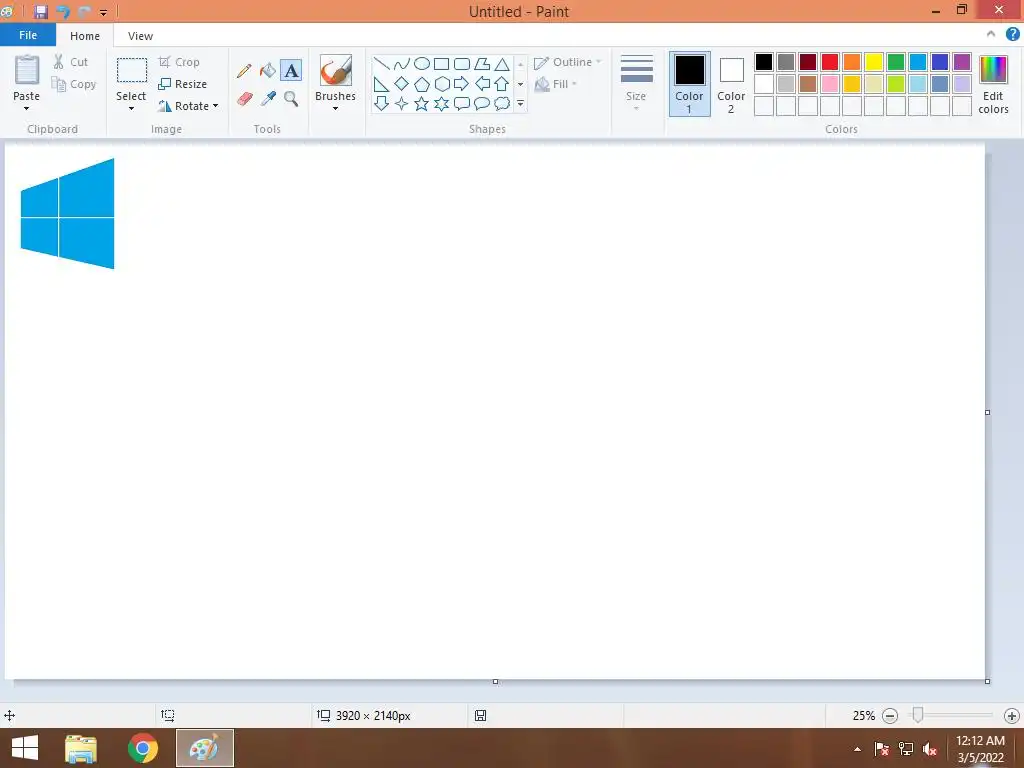1024x768 pixels.
Task: Switch to the View tab
Action: [x=140, y=36]
